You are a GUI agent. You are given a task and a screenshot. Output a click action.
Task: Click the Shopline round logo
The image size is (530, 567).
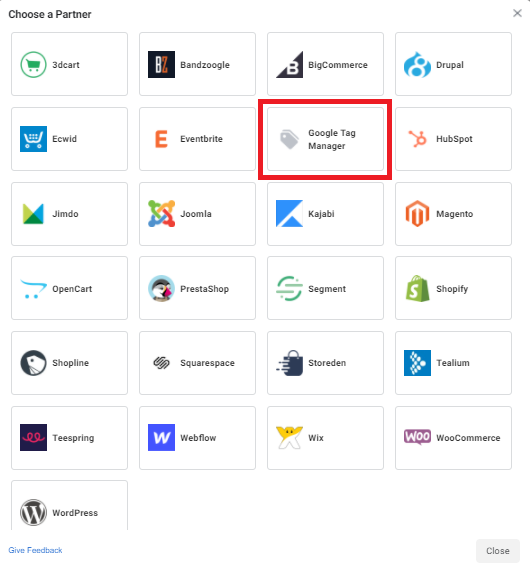pyautogui.click(x=33, y=363)
